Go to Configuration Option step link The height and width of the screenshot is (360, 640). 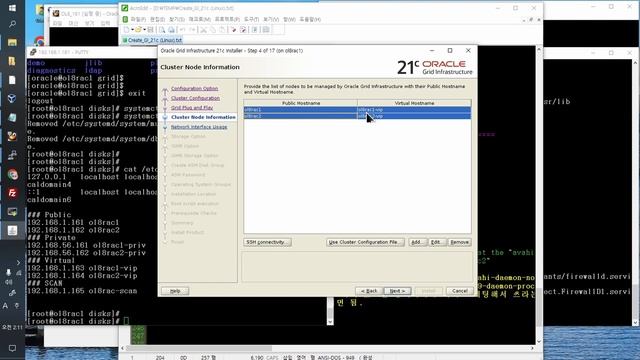[x=194, y=89]
